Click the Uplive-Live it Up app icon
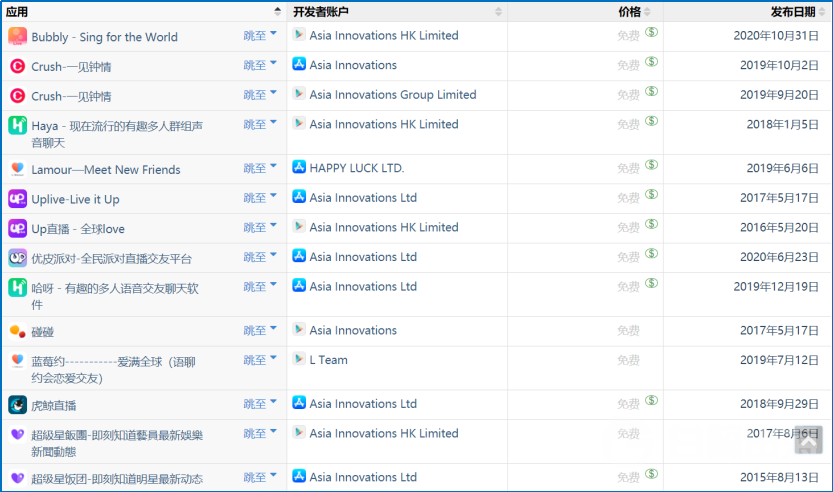833x492 pixels. pos(17,199)
